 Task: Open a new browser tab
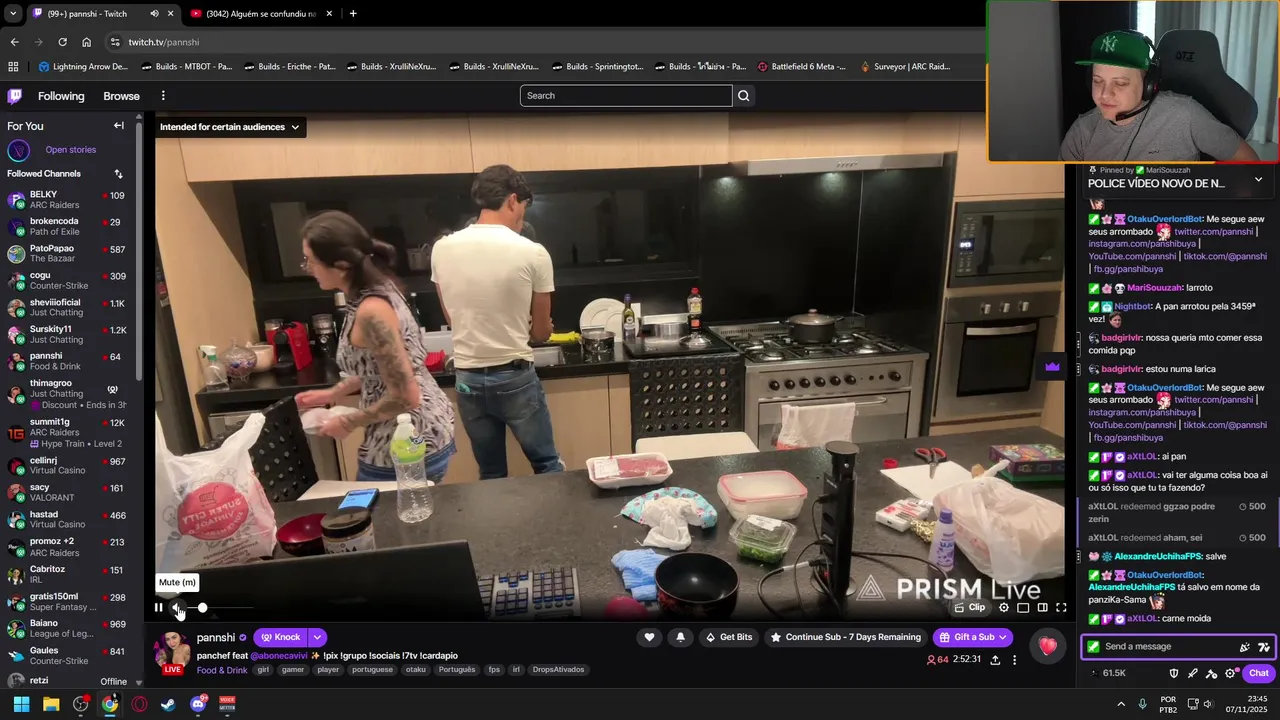353,14
